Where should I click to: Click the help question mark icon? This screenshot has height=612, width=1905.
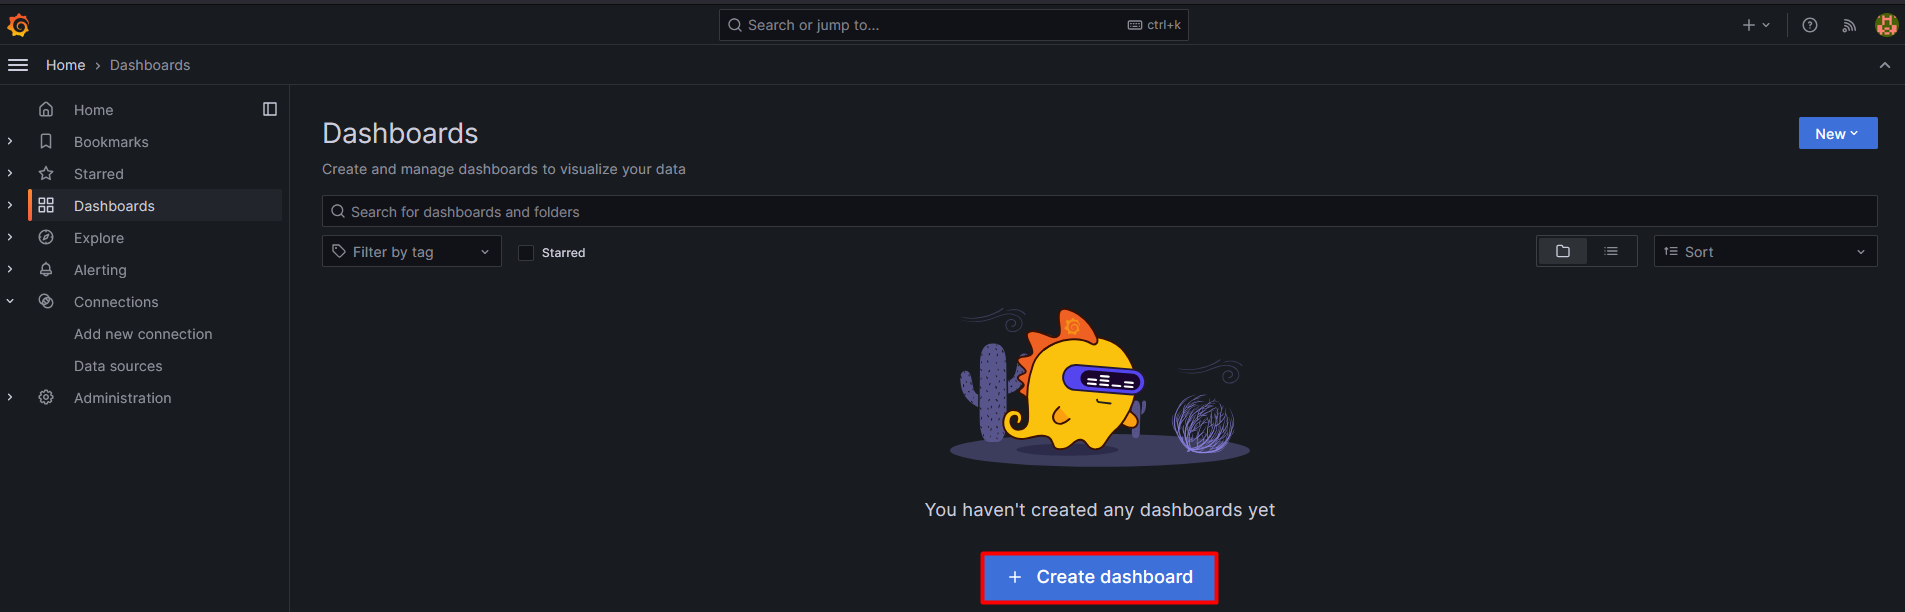tap(1810, 25)
